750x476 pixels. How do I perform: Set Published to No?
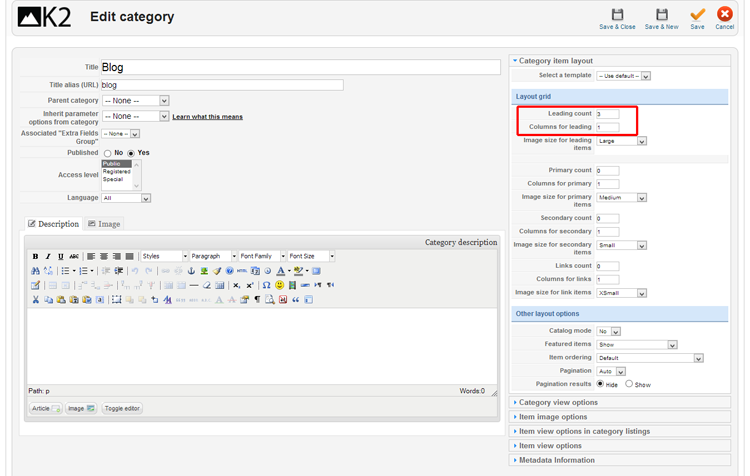[108, 153]
